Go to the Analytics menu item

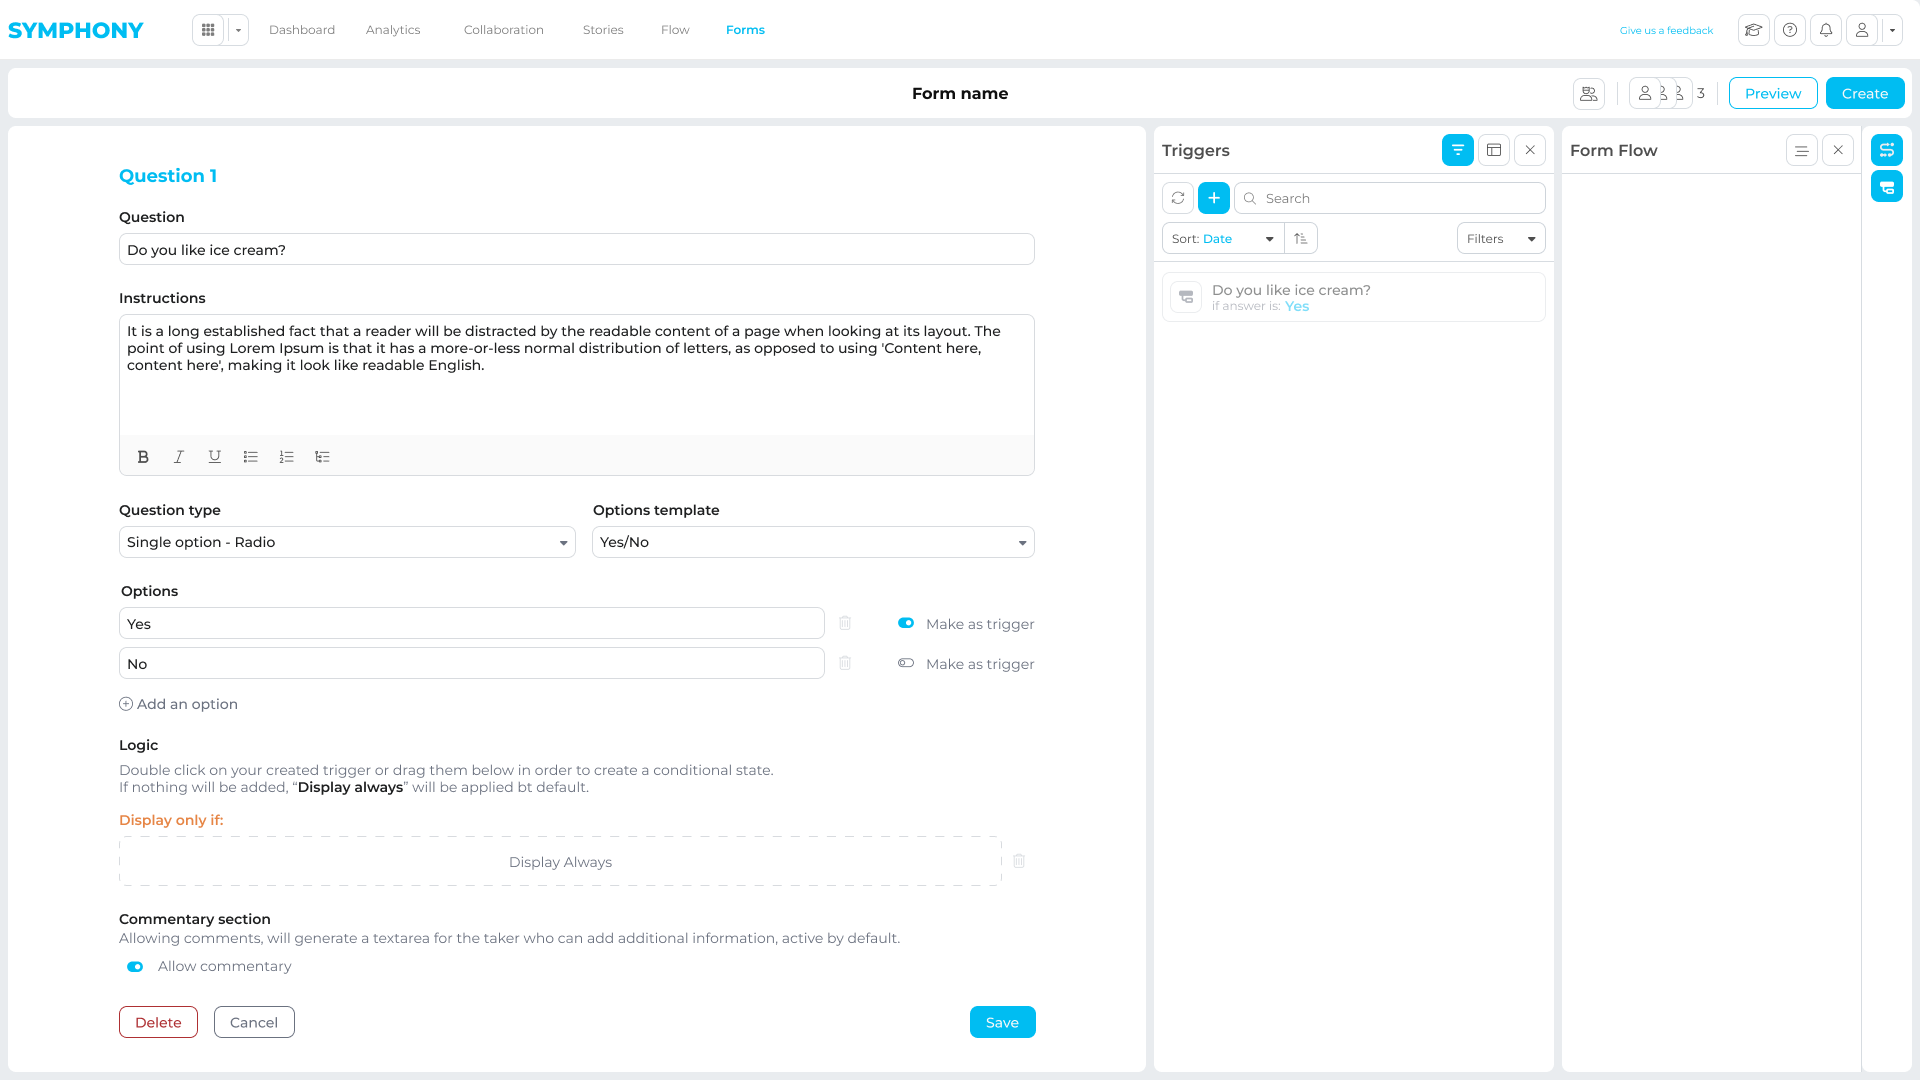click(x=393, y=30)
